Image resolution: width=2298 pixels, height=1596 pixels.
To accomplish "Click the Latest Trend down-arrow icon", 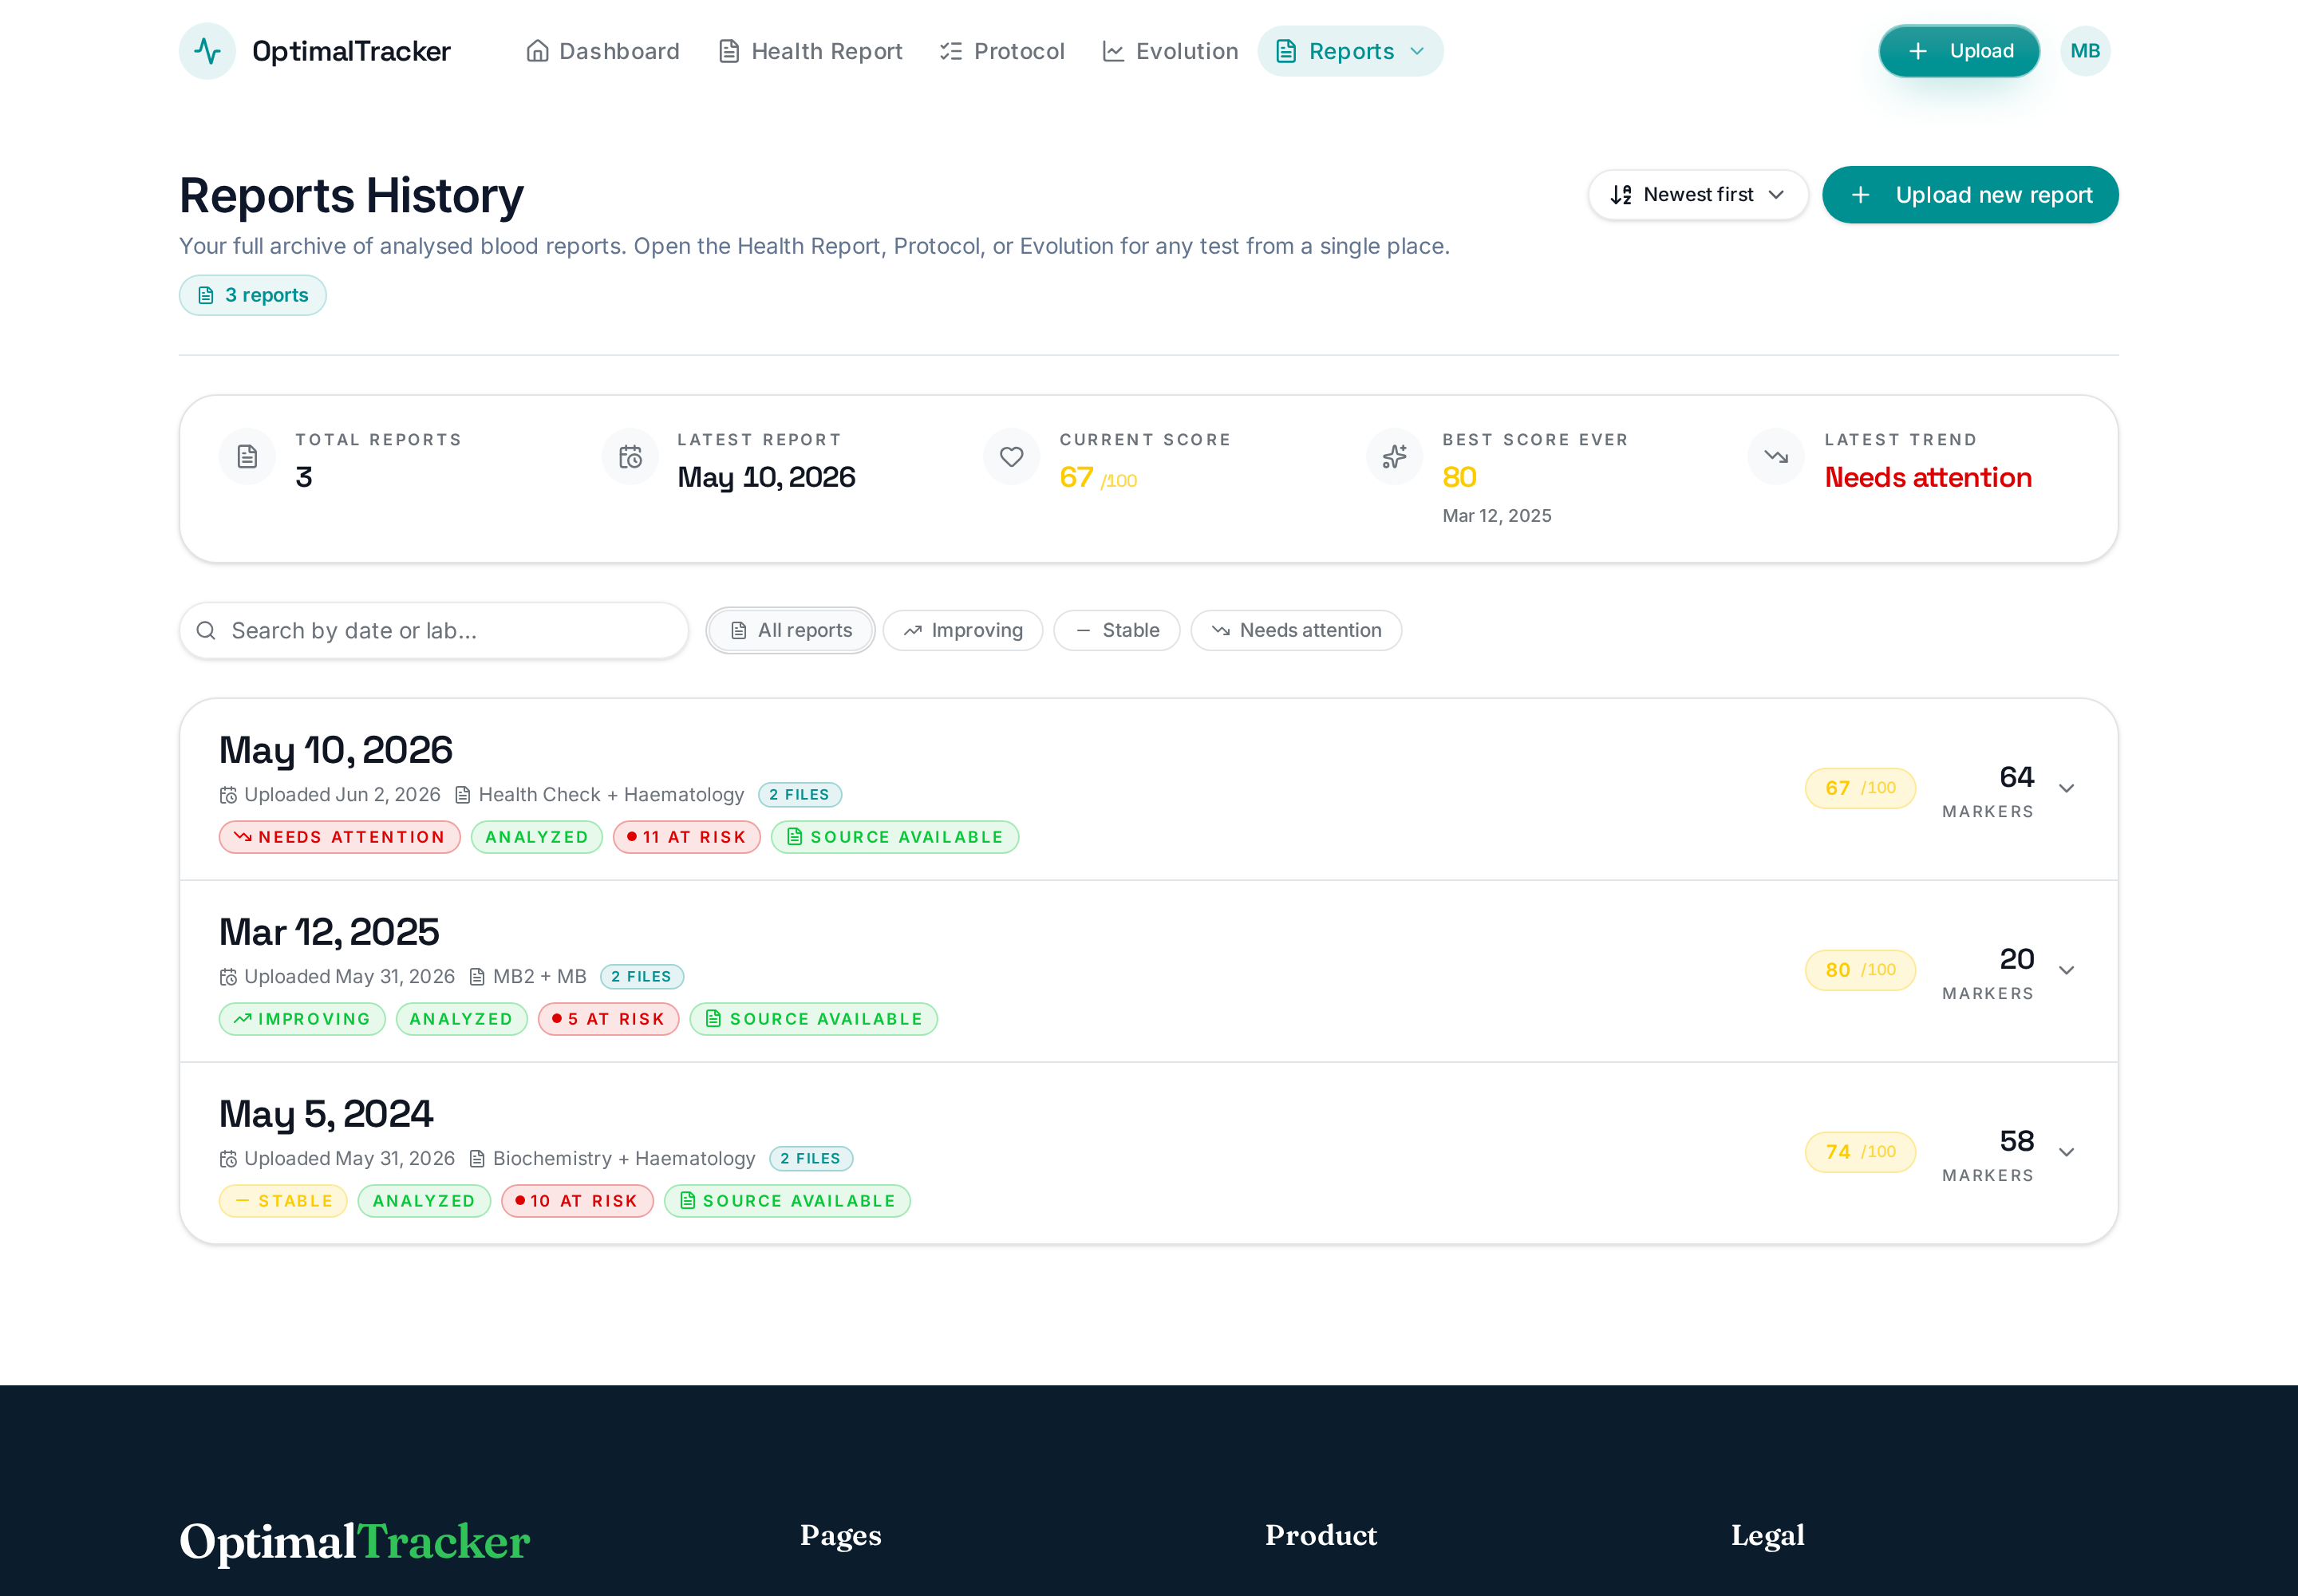I will 1776,457.
